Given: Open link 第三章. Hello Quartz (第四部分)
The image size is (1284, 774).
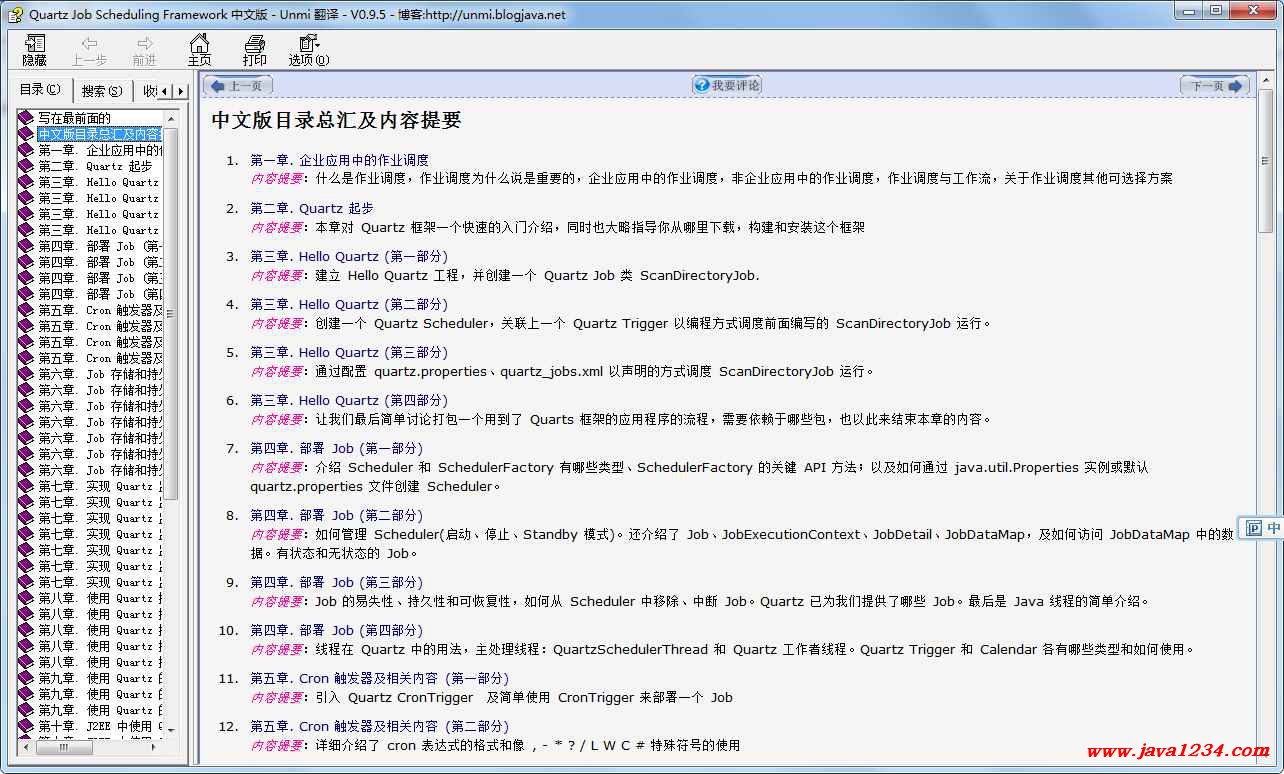Looking at the screenshot, I should coord(349,400).
